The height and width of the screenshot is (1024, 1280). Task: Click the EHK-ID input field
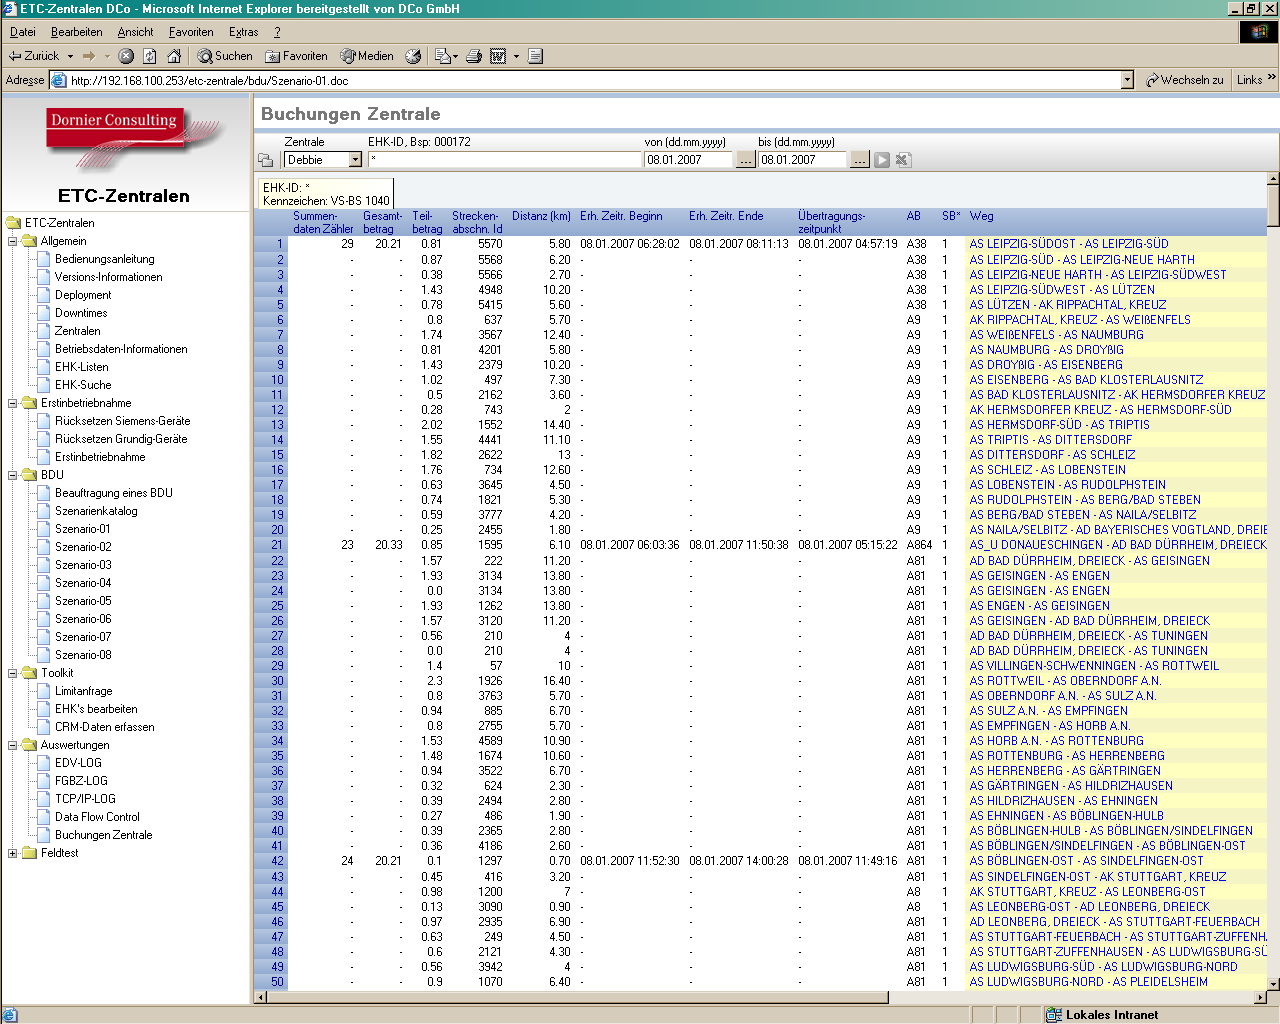coord(504,160)
